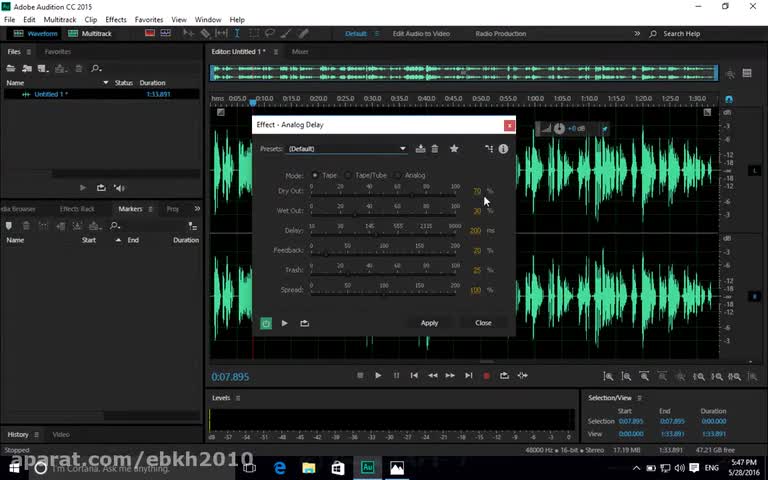The image size is (768, 480).
Task: Open the Files panel menu
Action: pyautogui.click(x=29, y=51)
